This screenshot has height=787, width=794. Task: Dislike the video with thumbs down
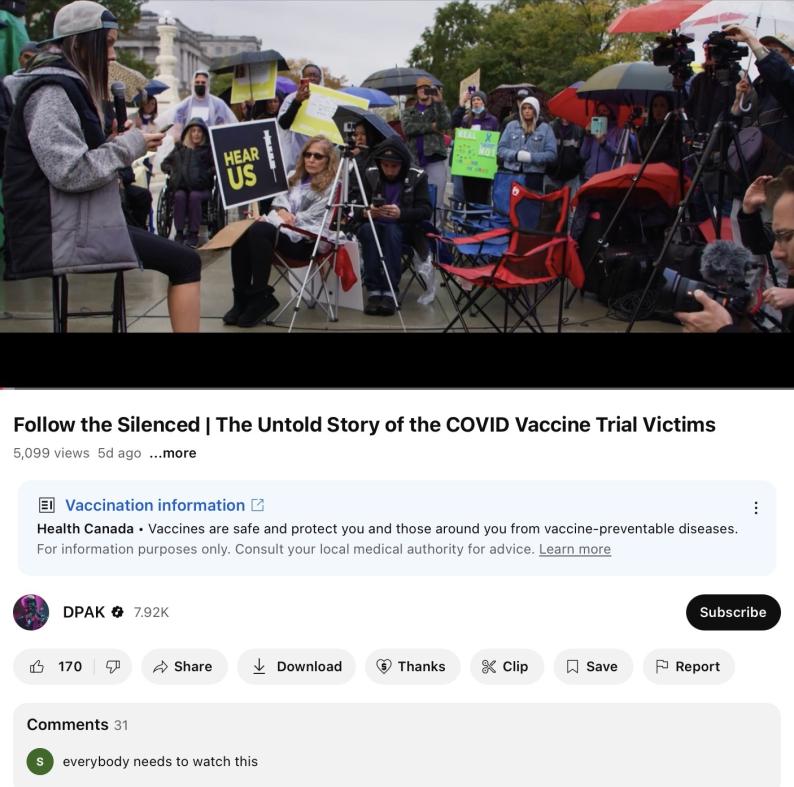pos(112,666)
